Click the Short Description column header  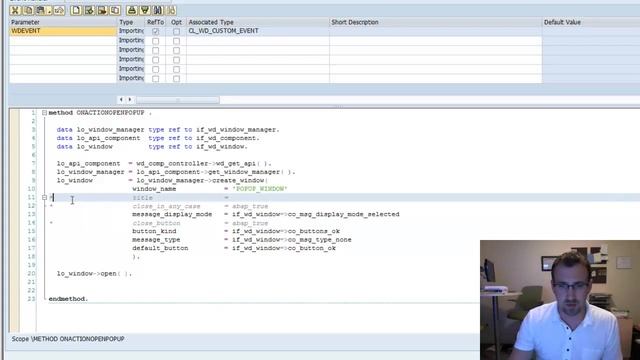[x=436, y=22]
